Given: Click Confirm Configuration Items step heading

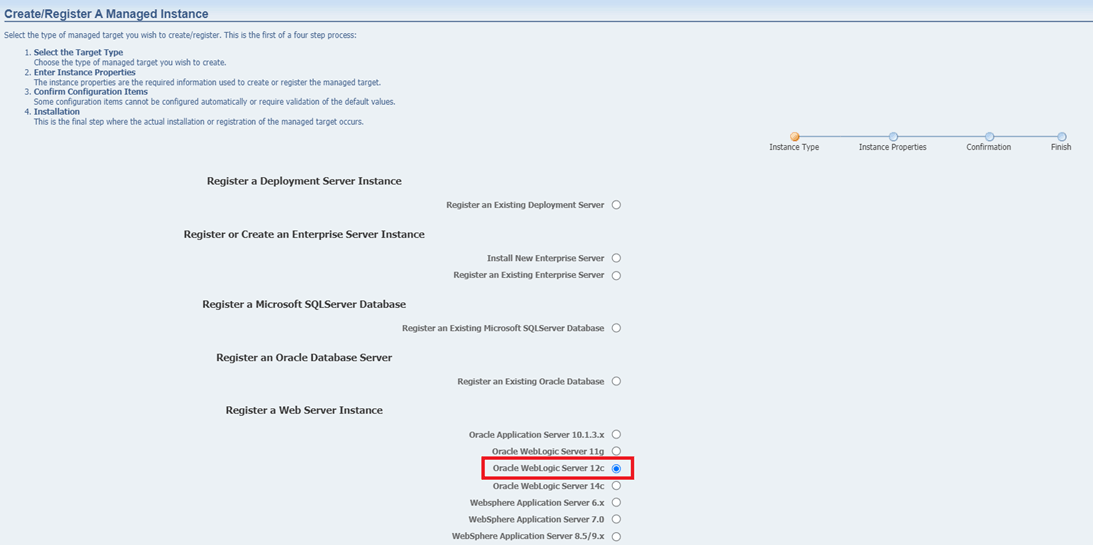Looking at the screenshot, I should pos(91,91).
